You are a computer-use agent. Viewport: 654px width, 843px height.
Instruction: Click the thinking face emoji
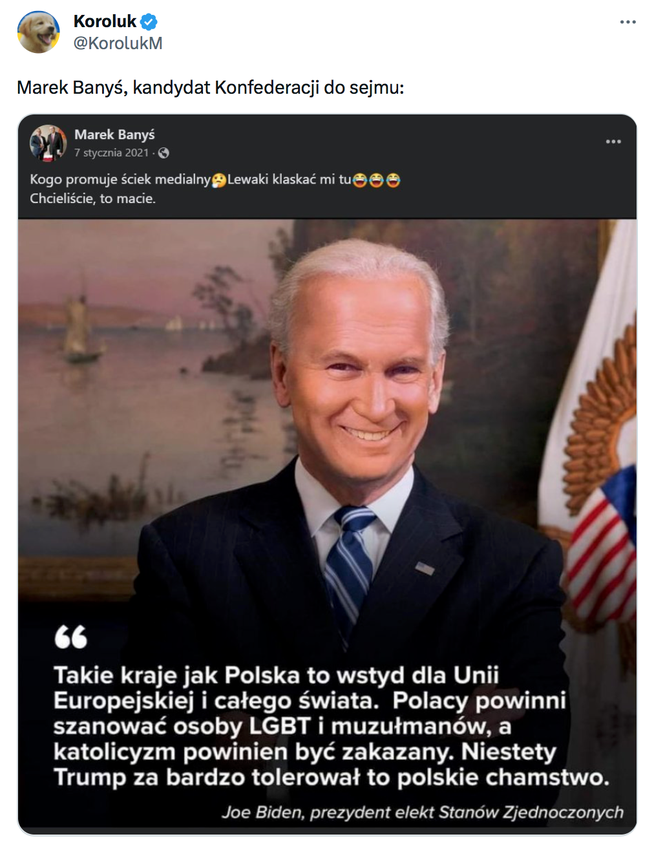coord(218,180)
